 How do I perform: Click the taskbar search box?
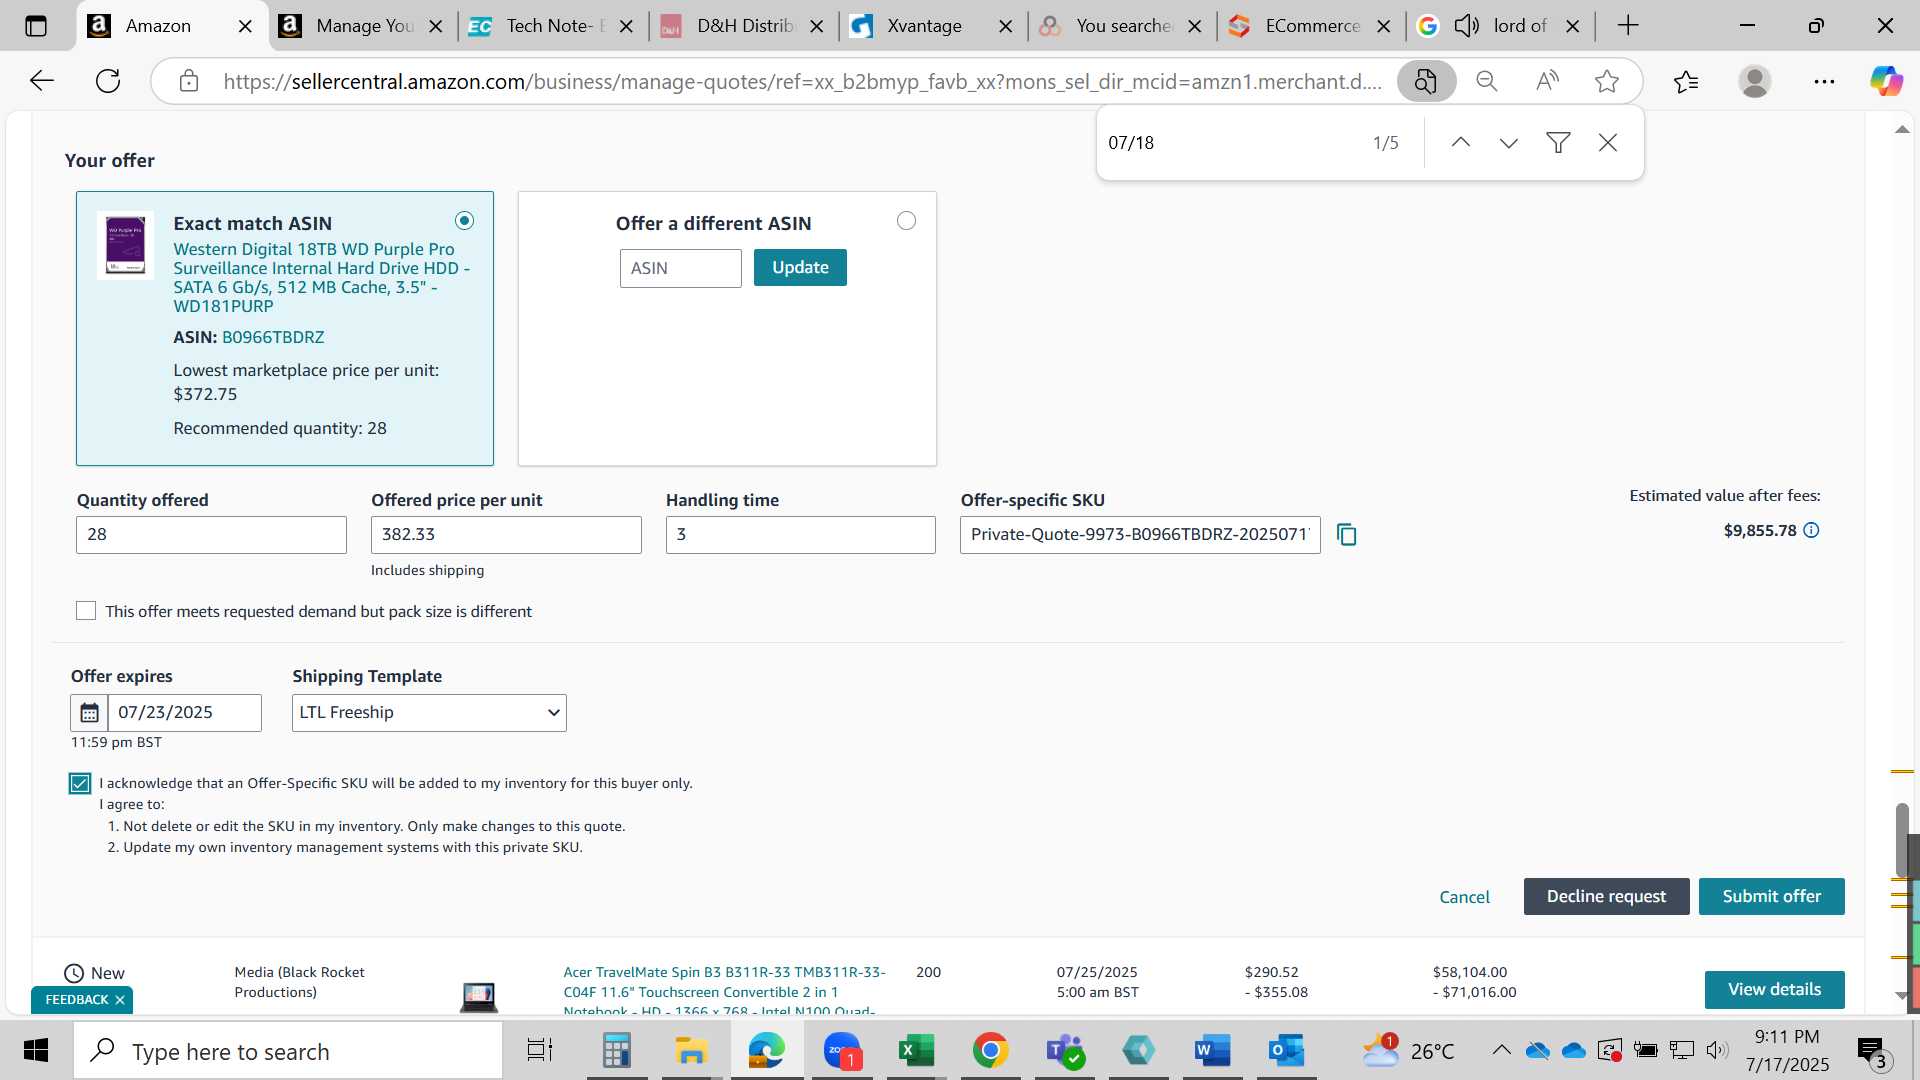(288, 1051)
